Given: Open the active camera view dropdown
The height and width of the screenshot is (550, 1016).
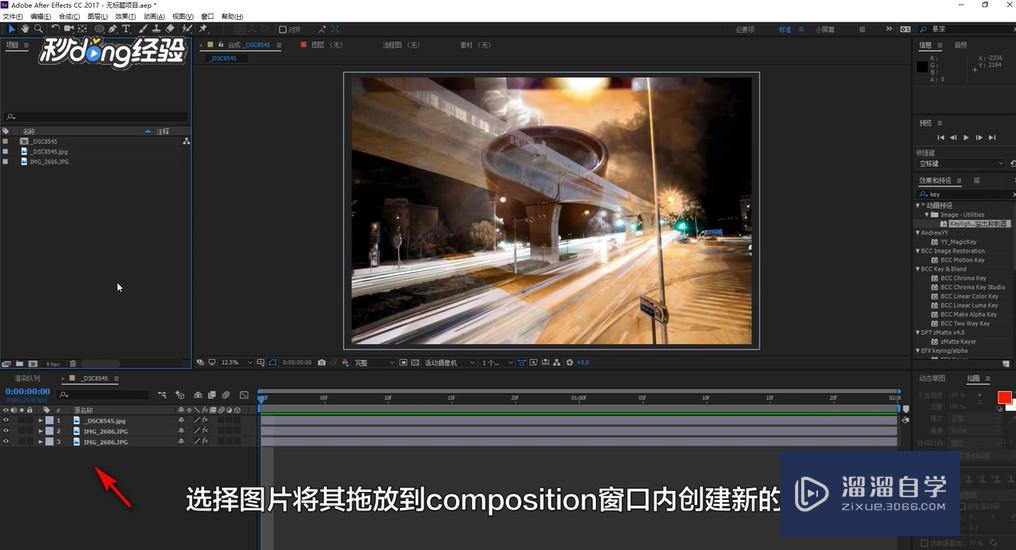Looking at the screenshot, I should coord(450,363).
